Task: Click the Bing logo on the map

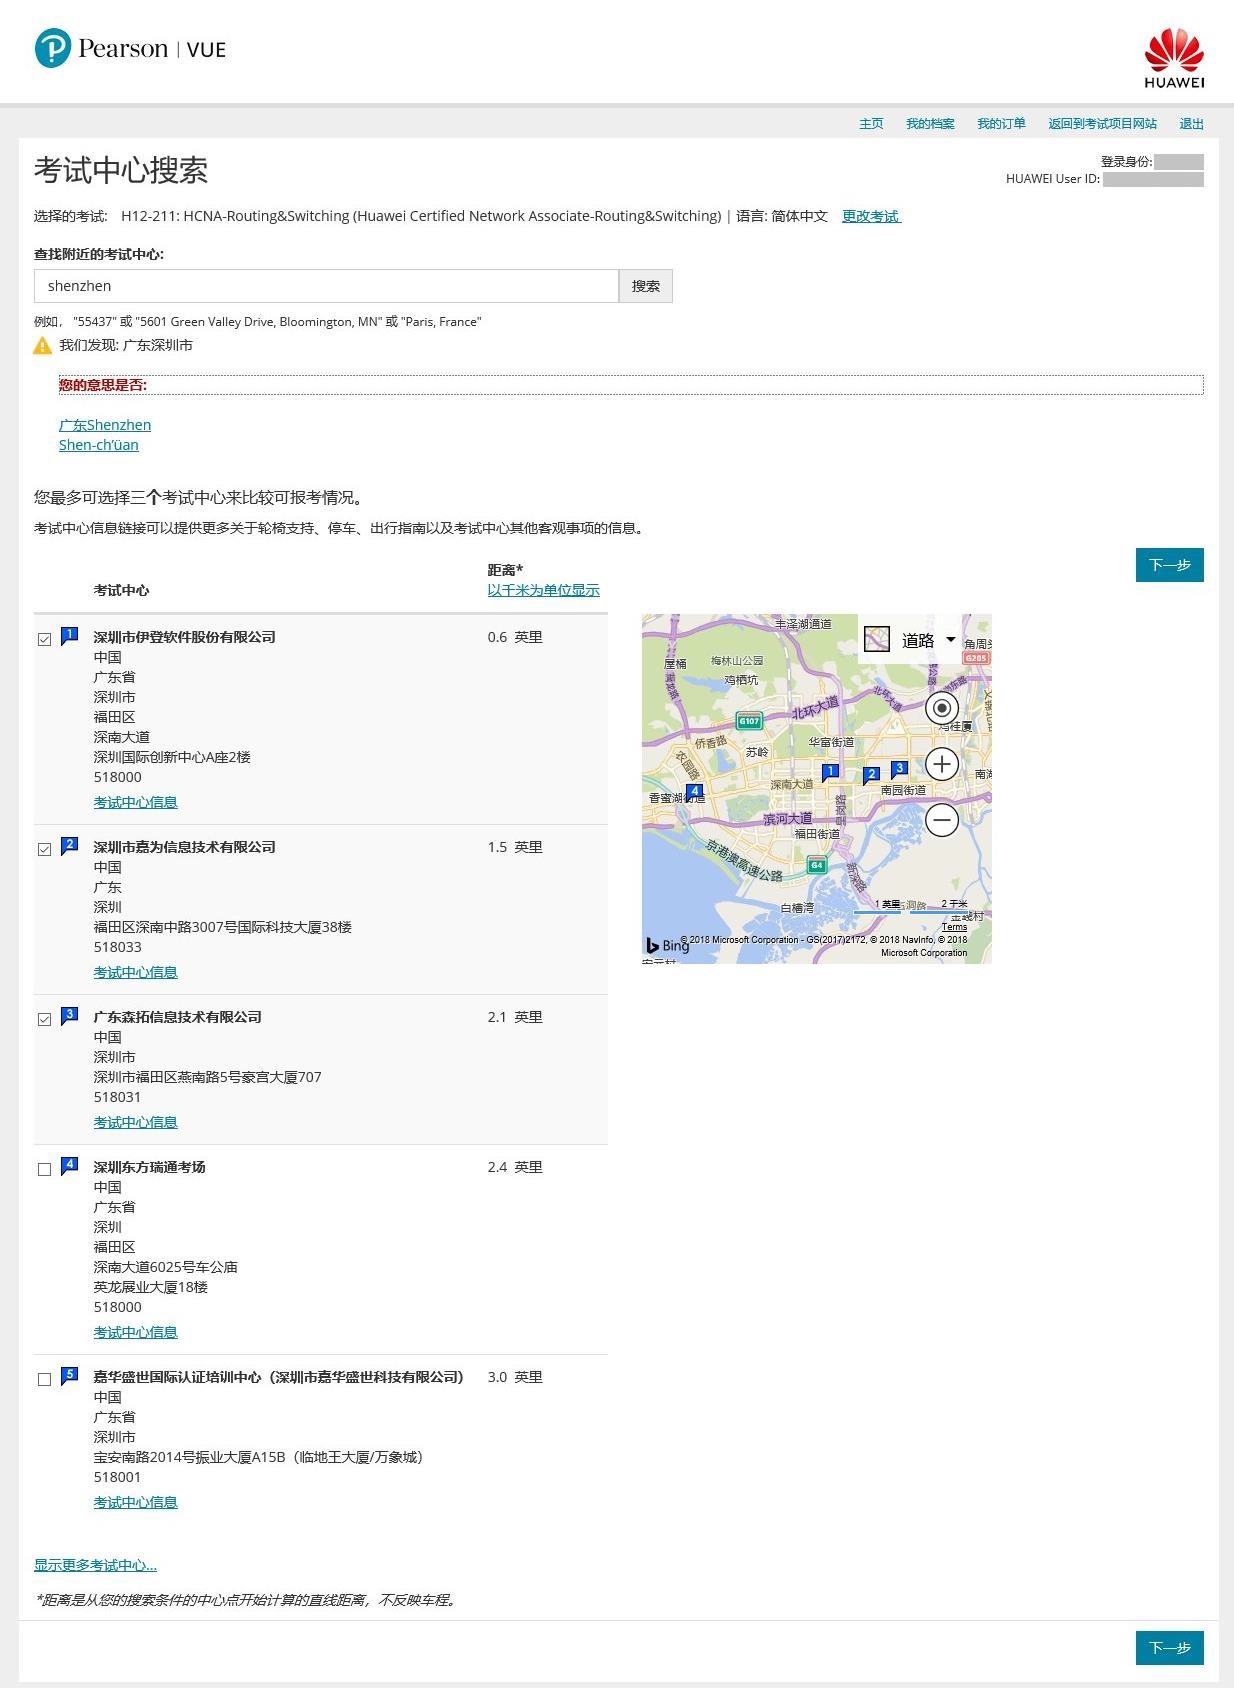Action: click(x=667, y=945)
